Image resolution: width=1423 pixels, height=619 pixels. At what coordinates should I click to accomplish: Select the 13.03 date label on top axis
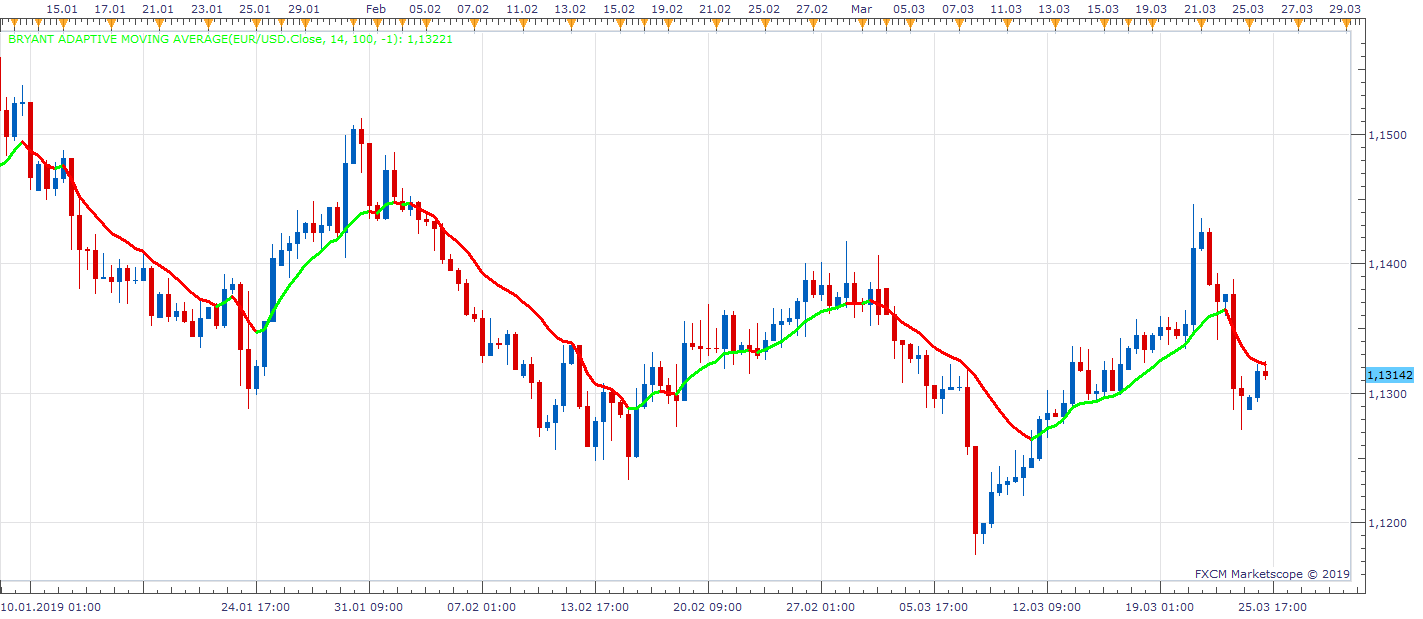tap(1054, 8)
